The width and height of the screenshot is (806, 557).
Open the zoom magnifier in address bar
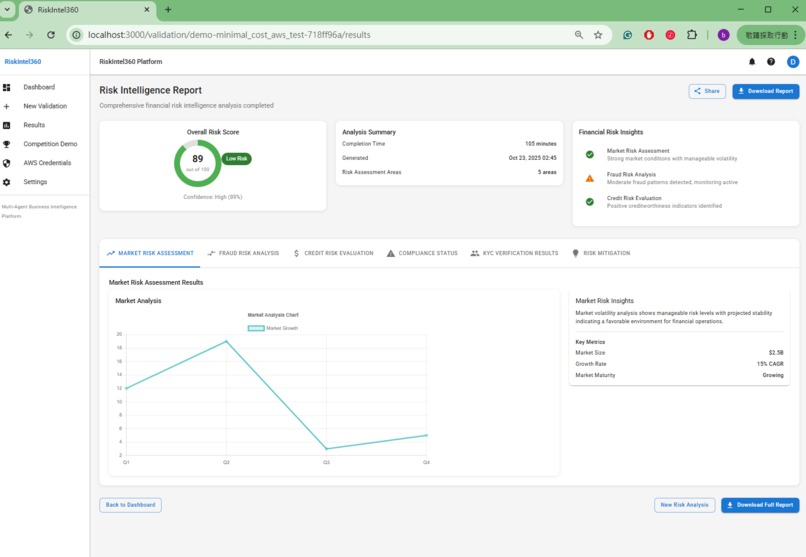click(x=579, y=35)
